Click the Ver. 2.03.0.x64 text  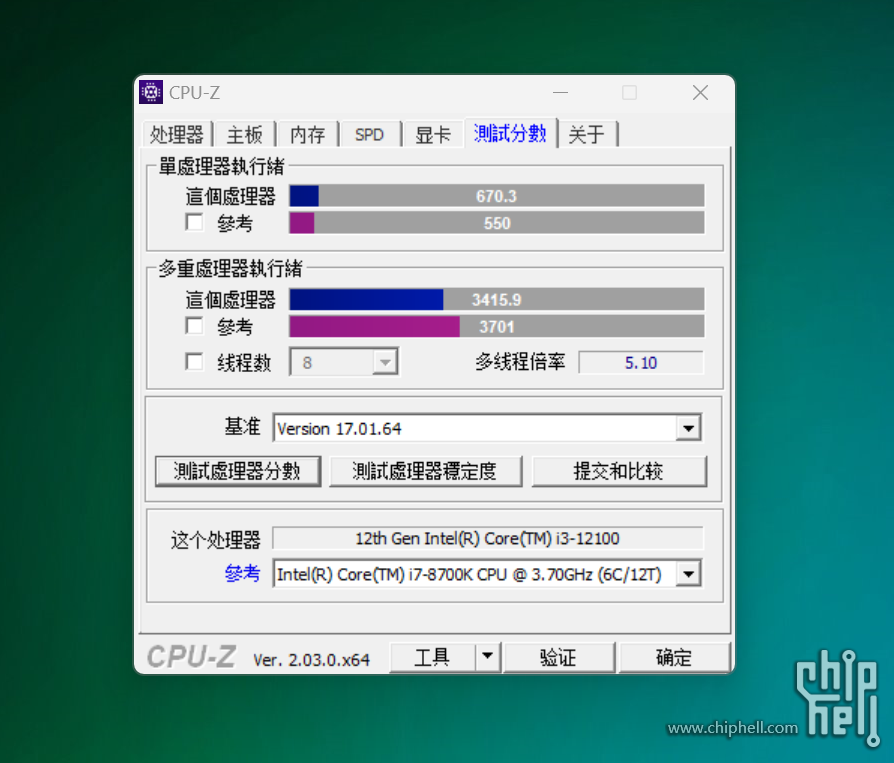[311, 660]
